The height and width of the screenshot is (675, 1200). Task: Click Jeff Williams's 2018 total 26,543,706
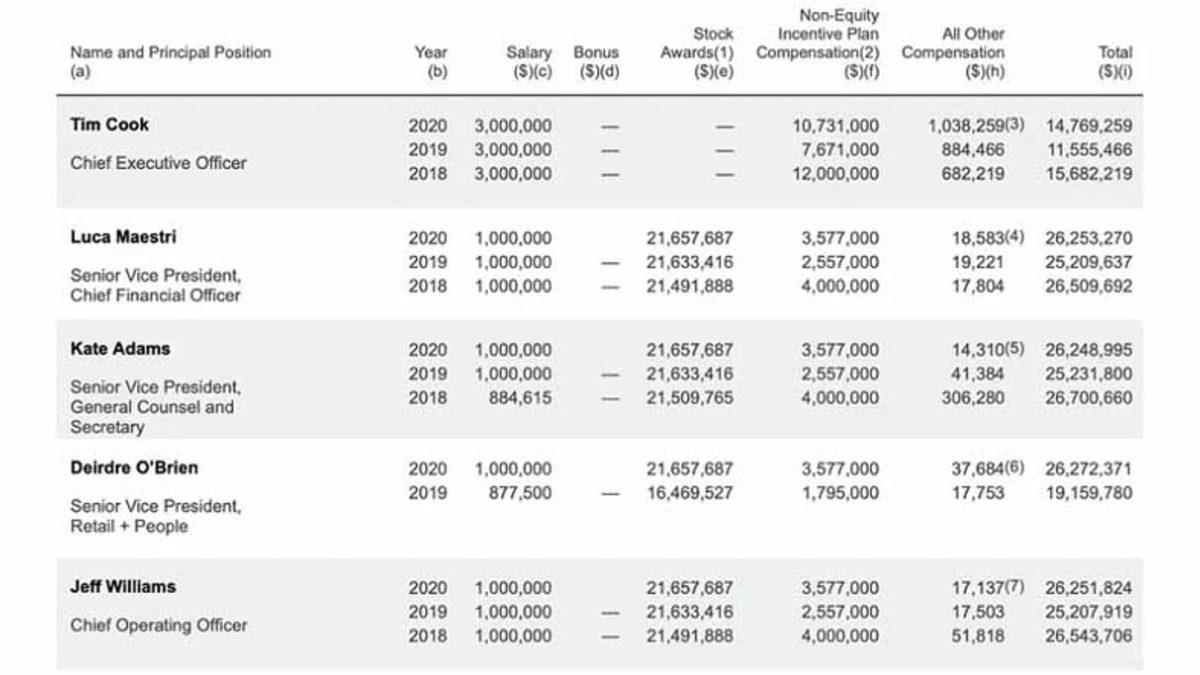[1089, 636]
